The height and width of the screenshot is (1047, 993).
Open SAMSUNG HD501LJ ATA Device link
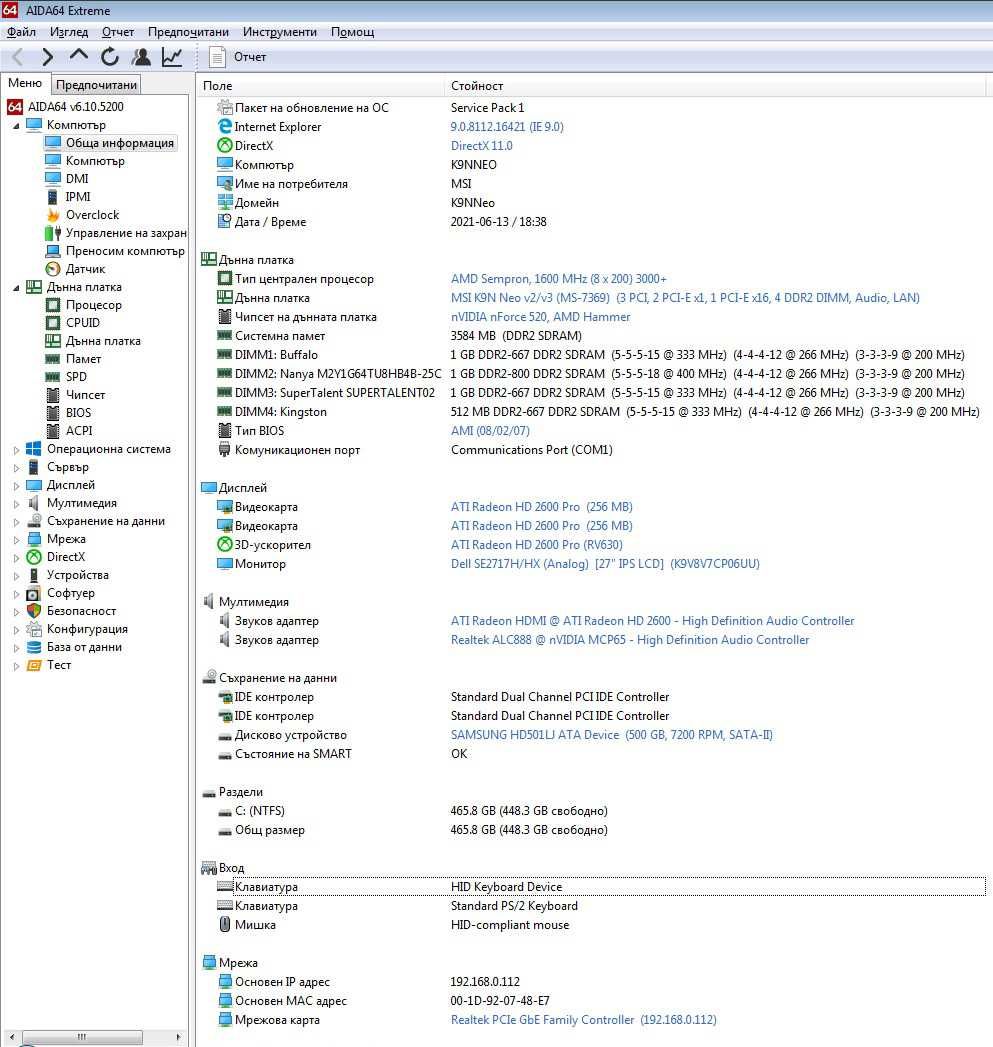pyautogui.click(x=611, y=735)
